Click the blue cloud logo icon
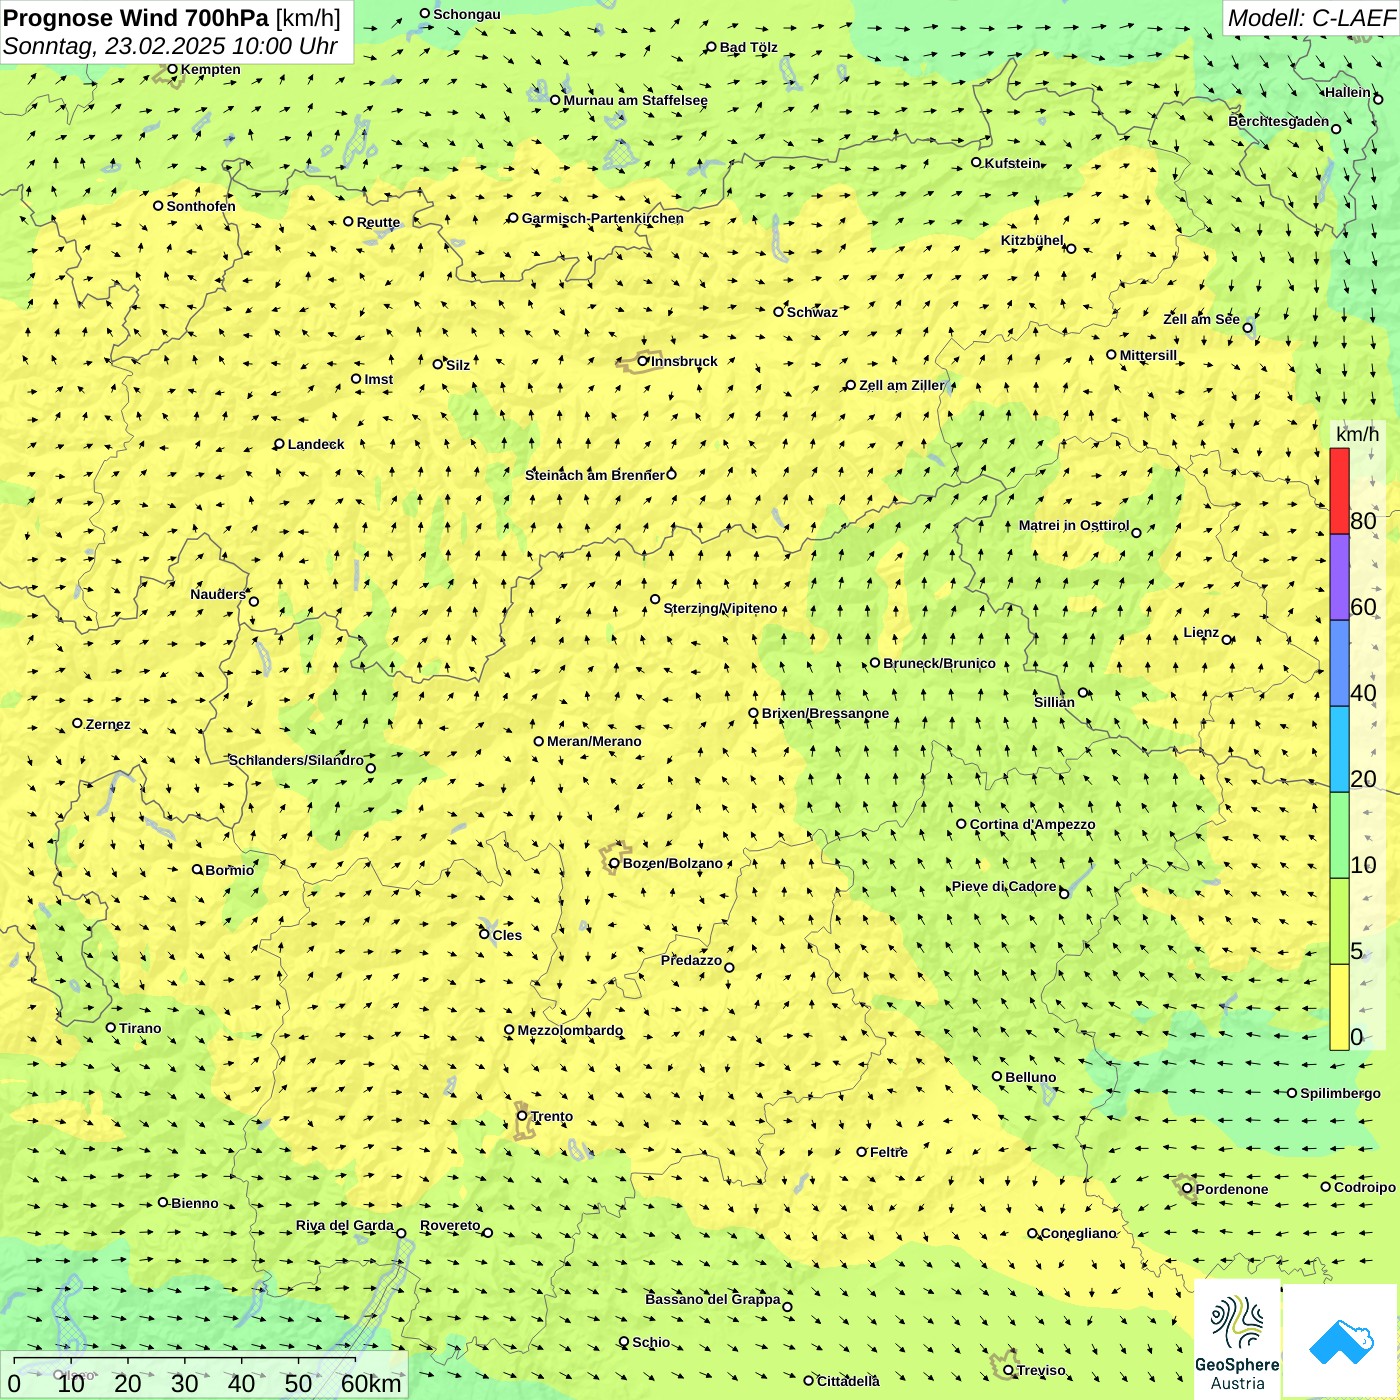Image resolution: width=1400 pixels, height=1400 pixels. point(1341,1341)
